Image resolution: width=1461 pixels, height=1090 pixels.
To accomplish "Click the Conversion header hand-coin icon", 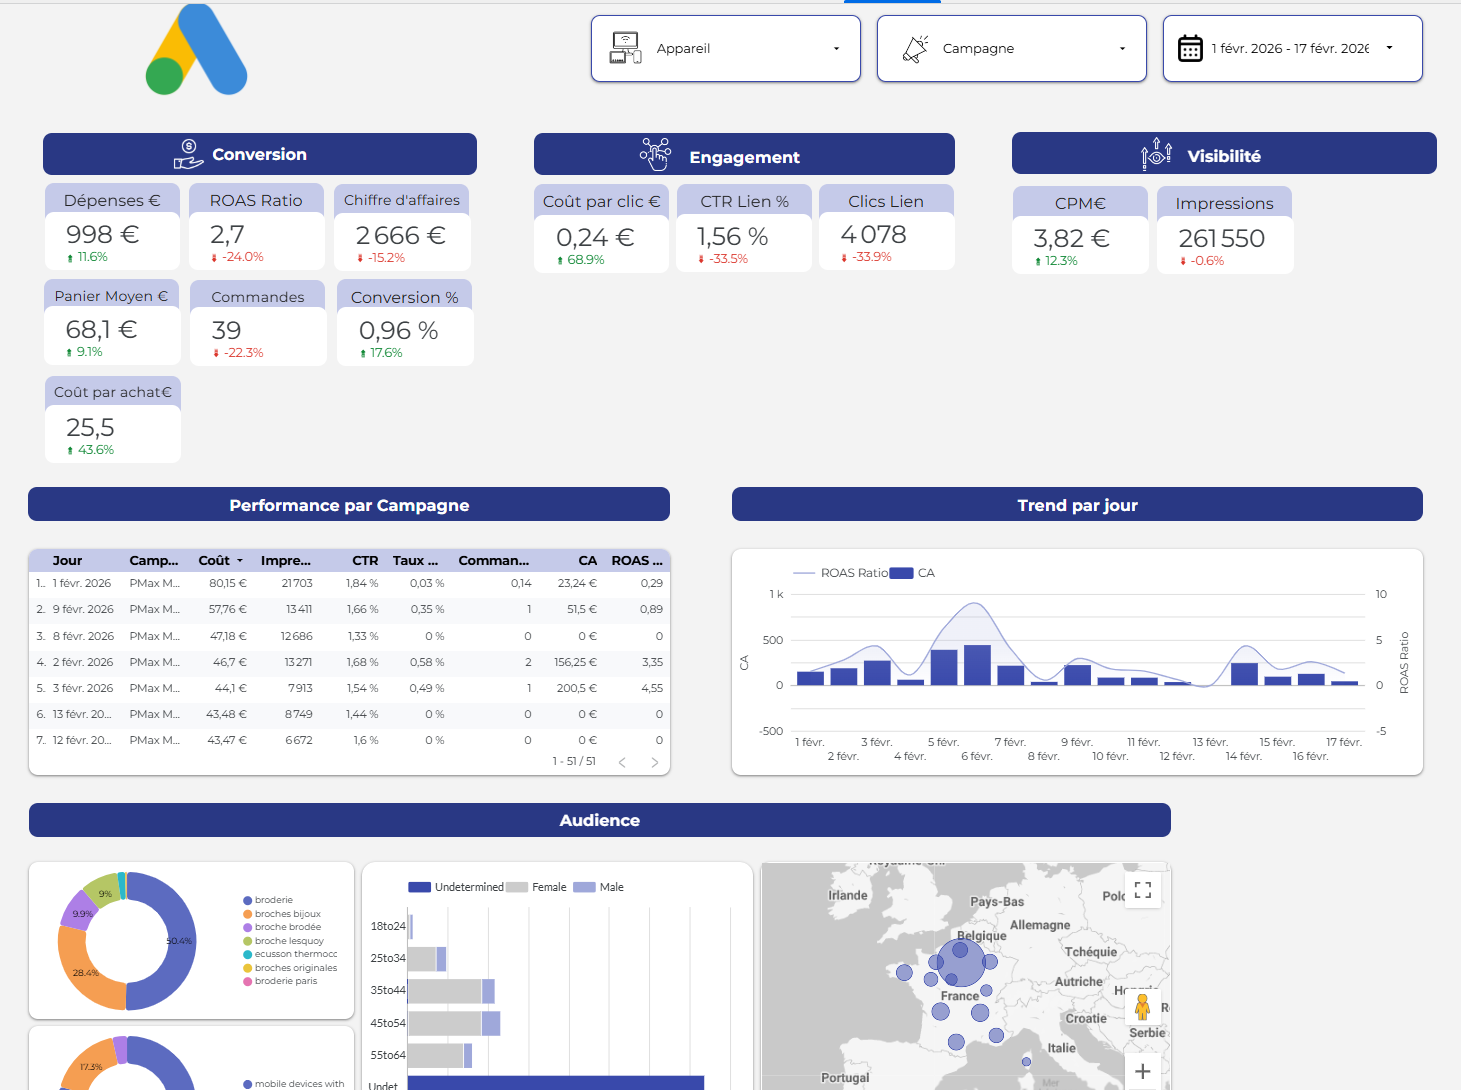I will point(188,154).
